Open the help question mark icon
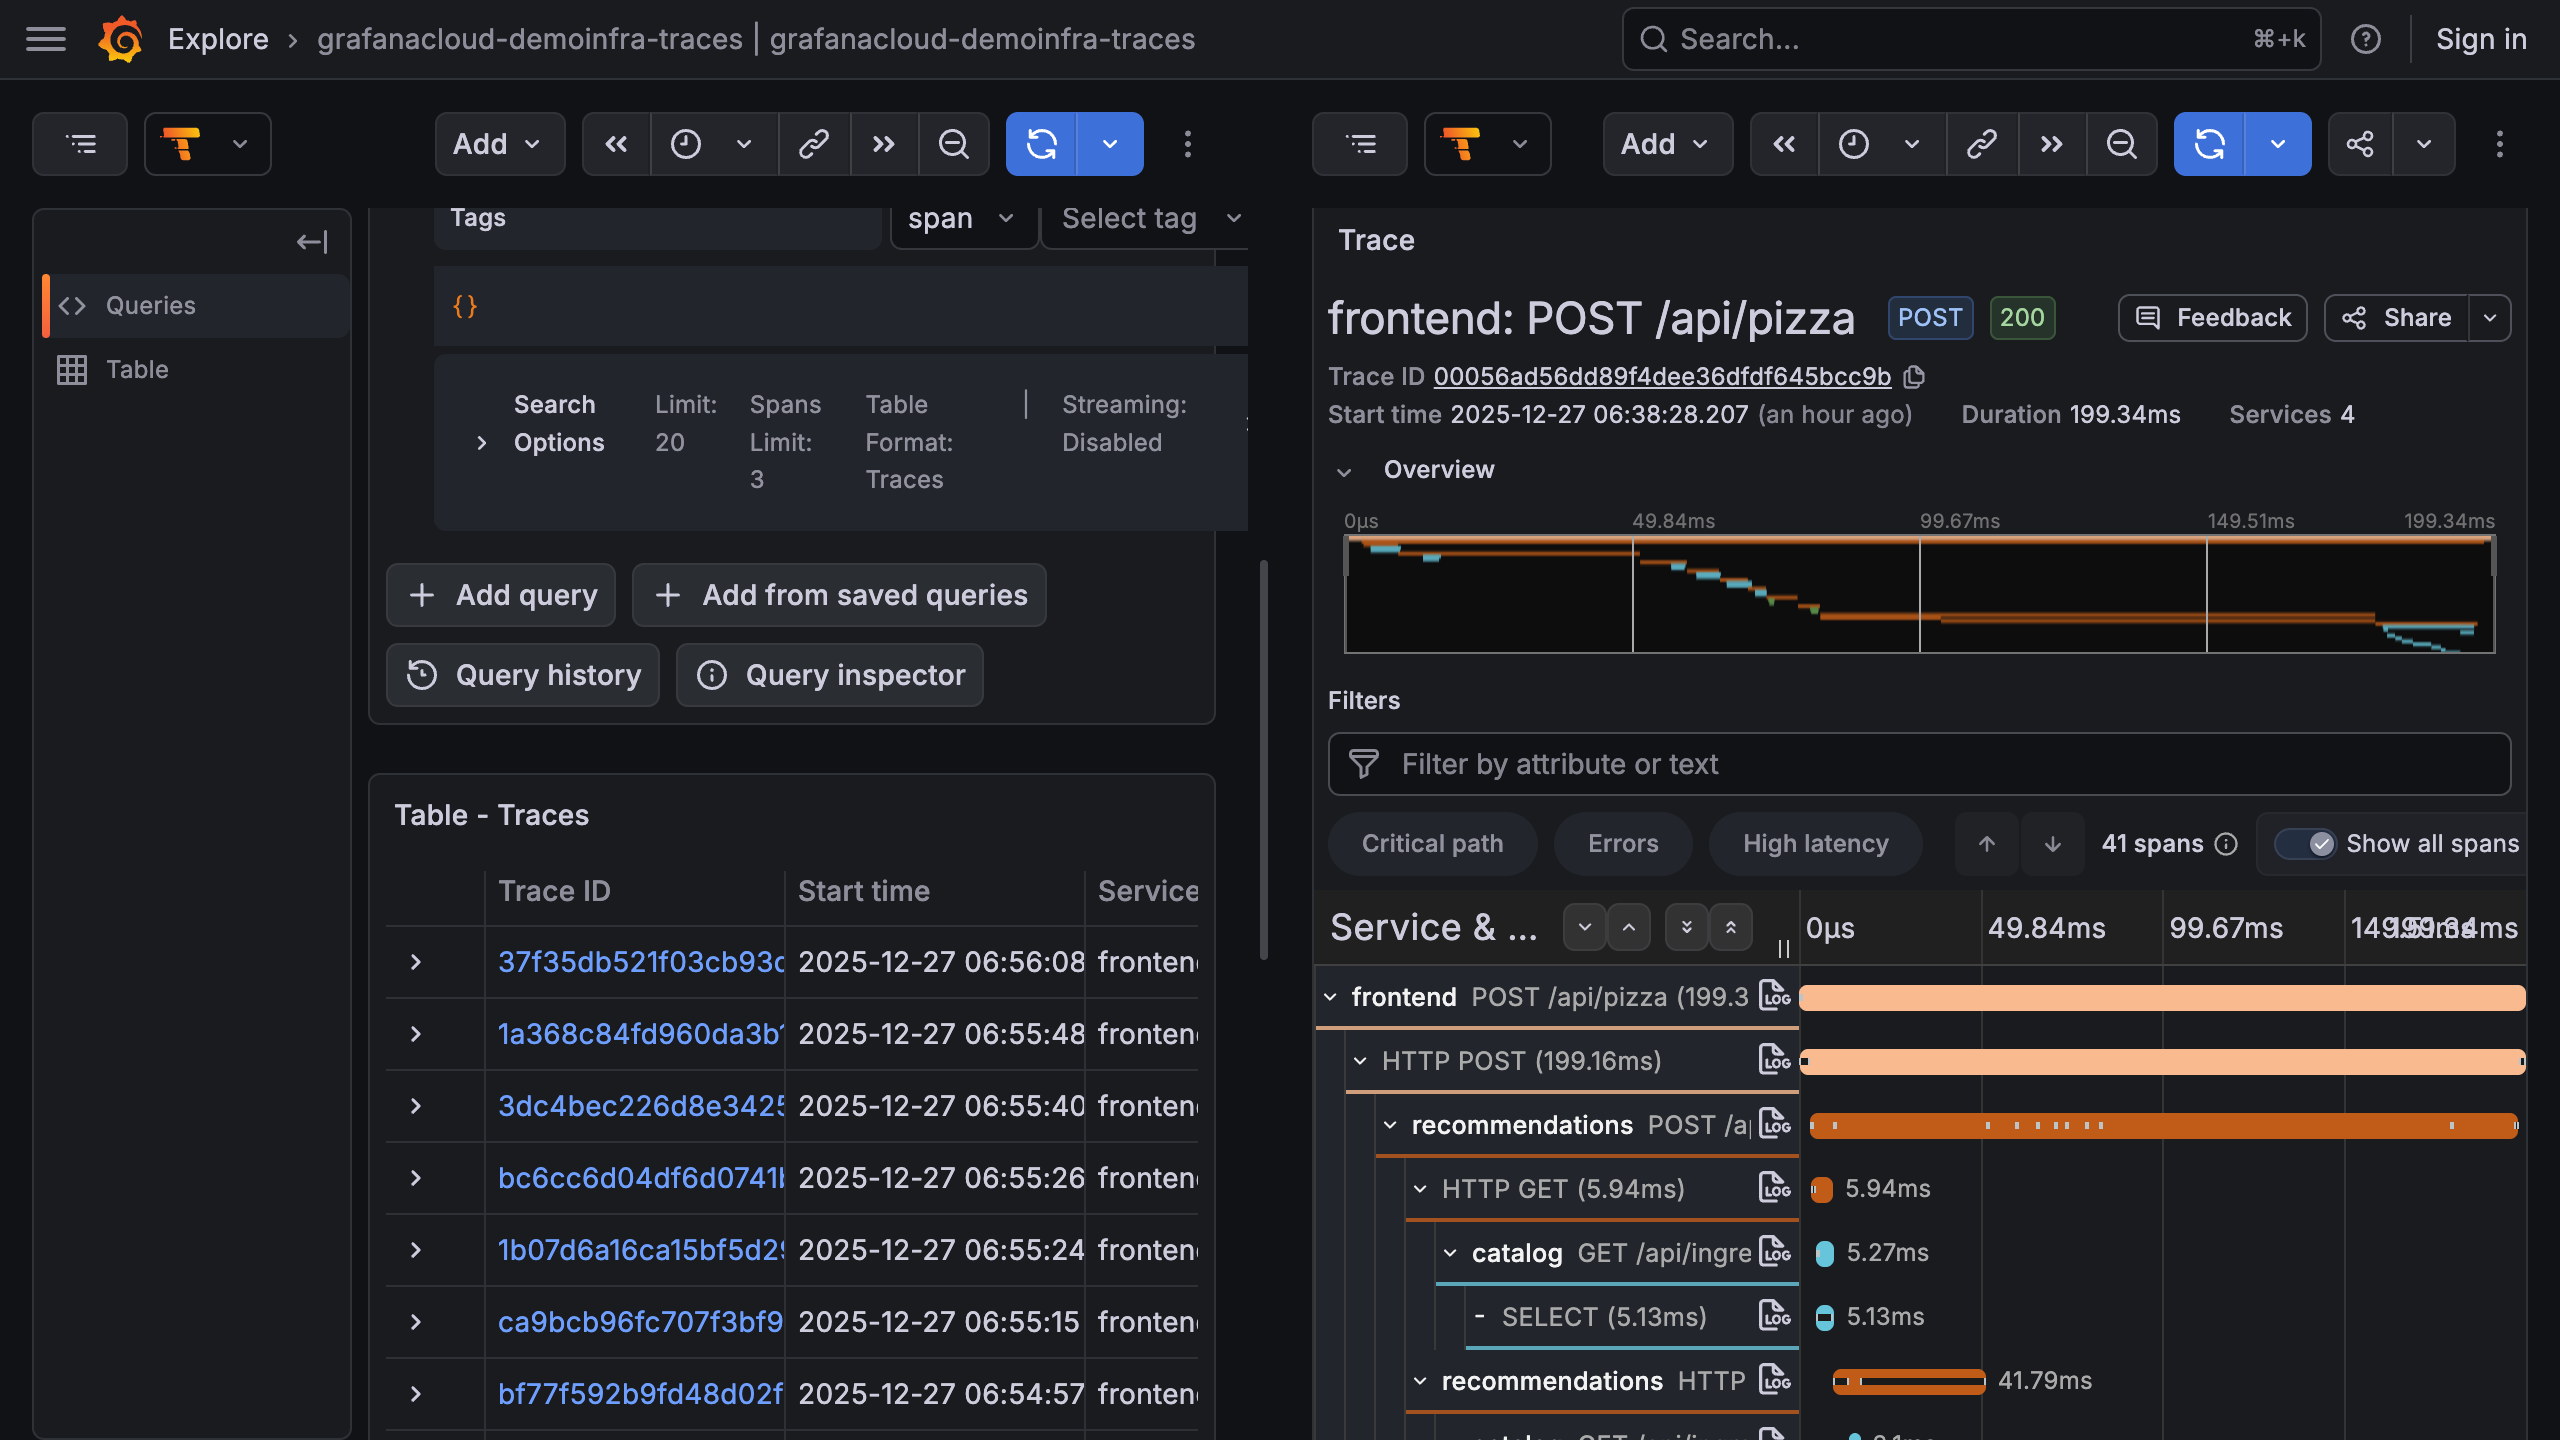This screenshot has width=2560, height=1440. tap(2365, 39)
